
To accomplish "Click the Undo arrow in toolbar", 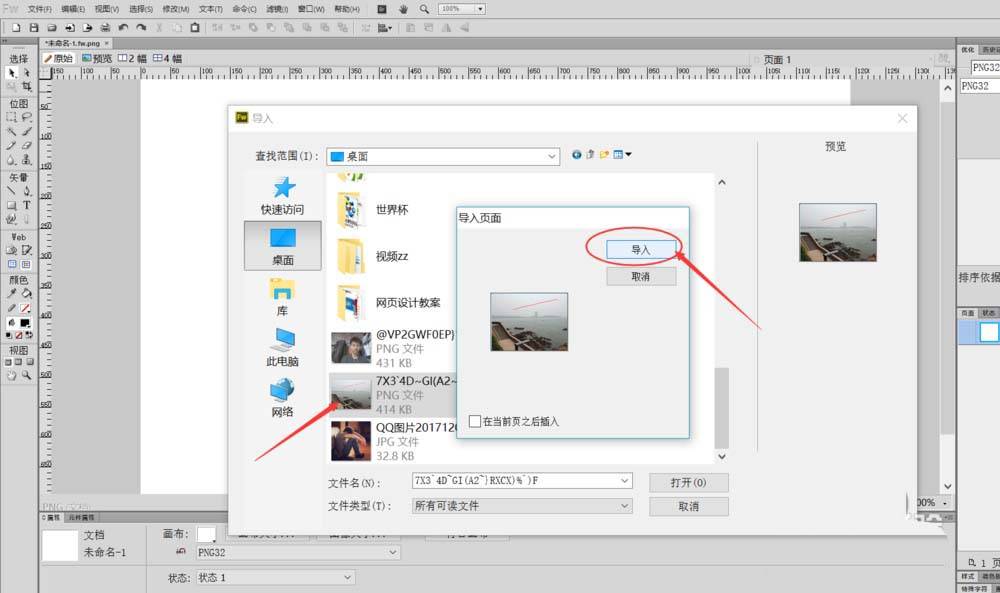I will tap(123, 27).
